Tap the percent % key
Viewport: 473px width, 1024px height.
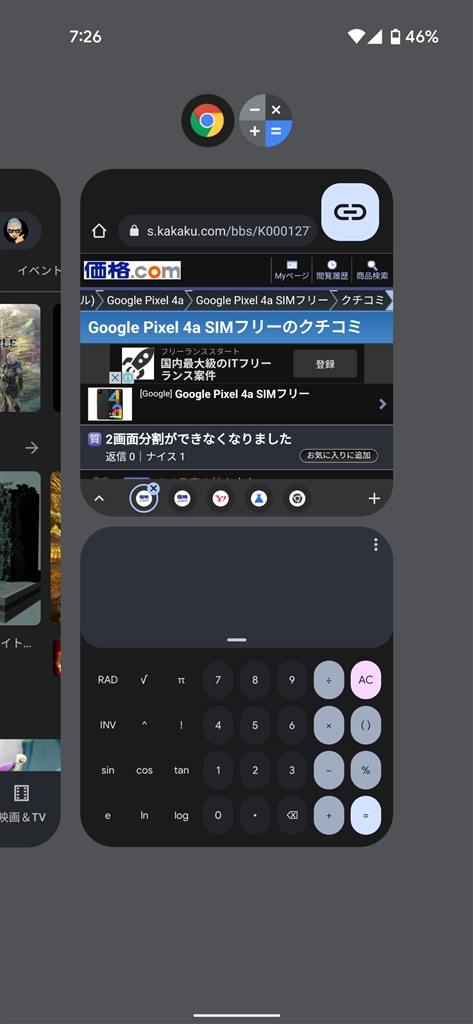click(x=366, y=770)
